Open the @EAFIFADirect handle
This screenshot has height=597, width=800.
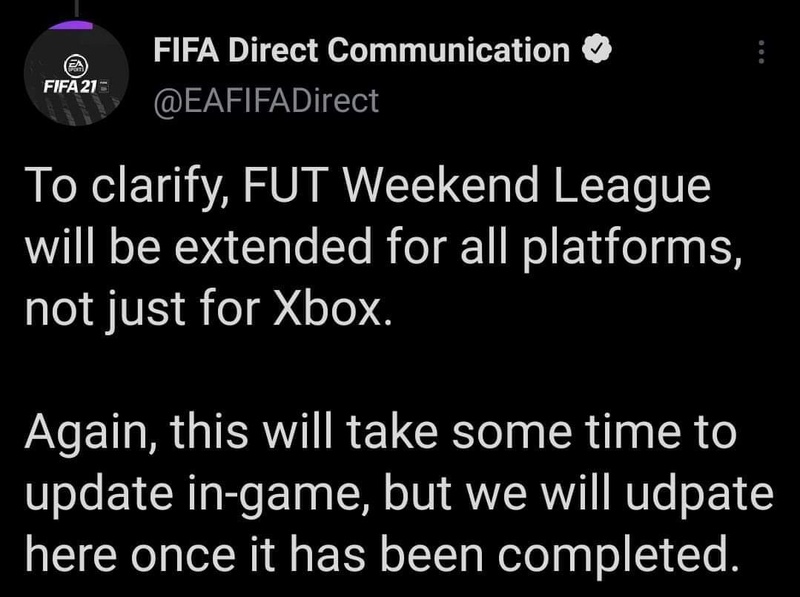tap(266, 101)
